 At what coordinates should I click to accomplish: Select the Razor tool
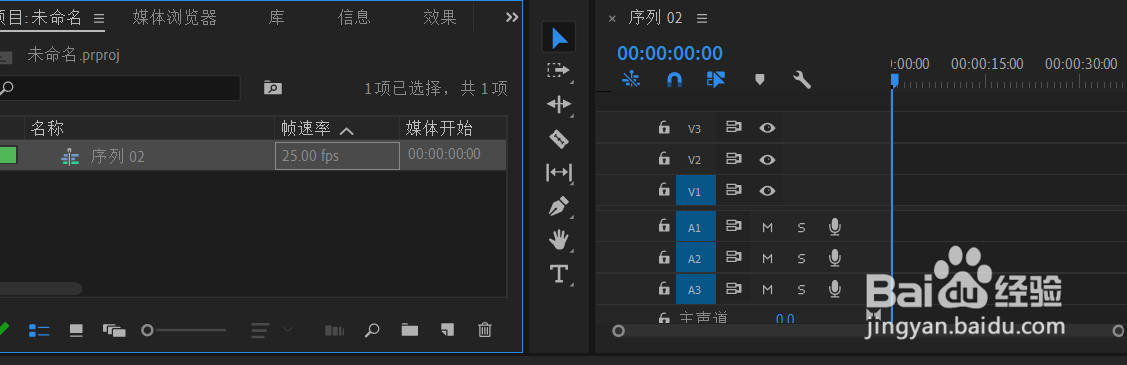[x=559, y=139]
